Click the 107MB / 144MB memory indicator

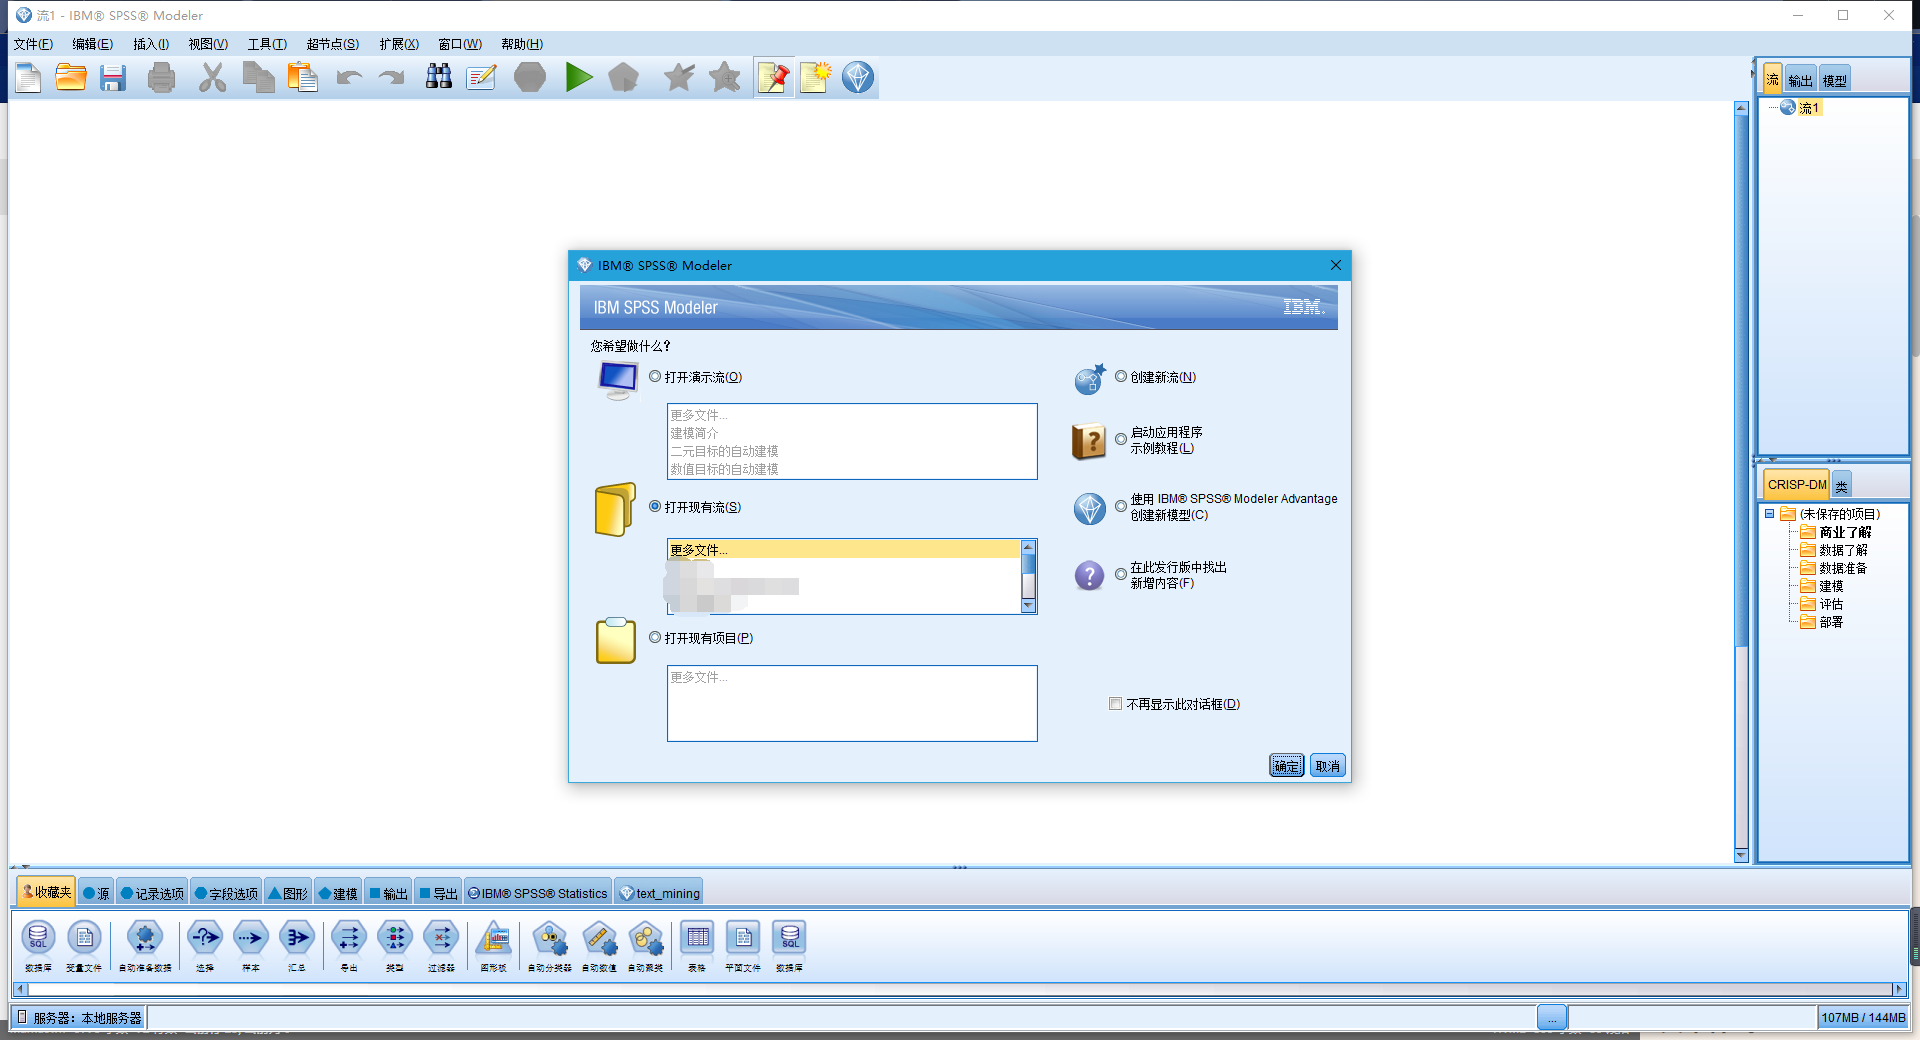point(1863,1018)
